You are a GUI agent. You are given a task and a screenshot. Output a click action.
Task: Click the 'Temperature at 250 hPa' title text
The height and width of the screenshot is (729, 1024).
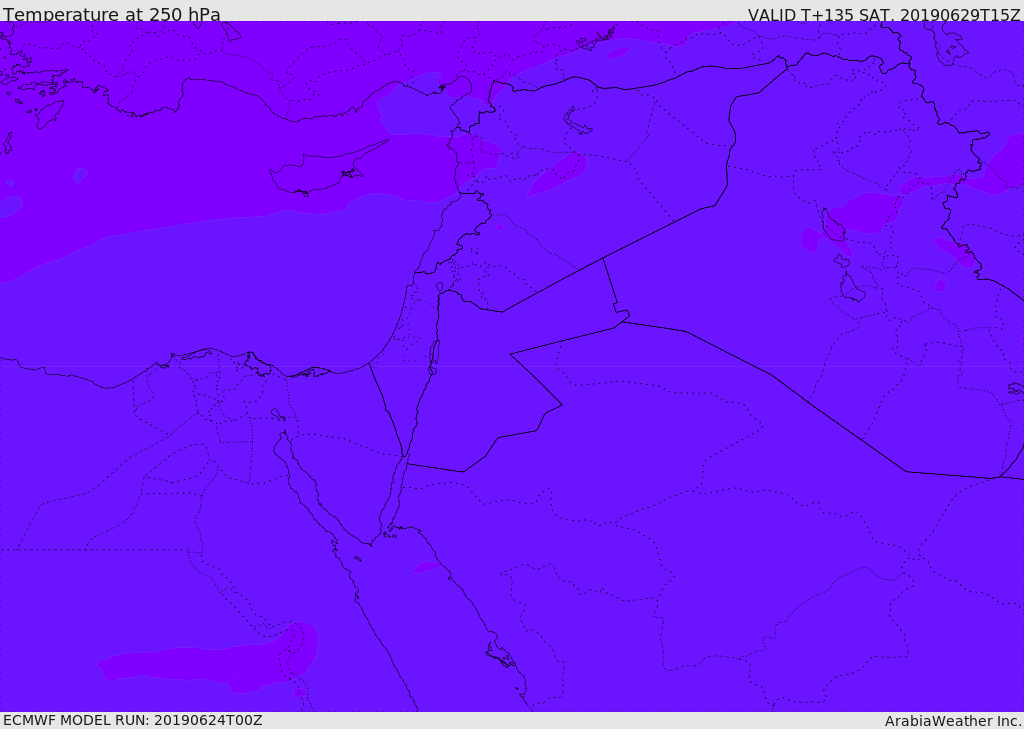tap(112, 14)
